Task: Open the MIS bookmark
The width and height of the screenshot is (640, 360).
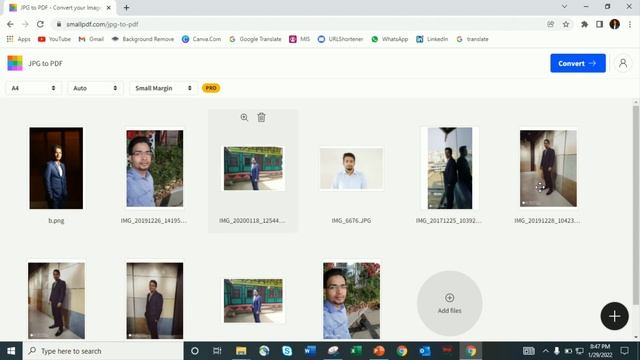Action: pyautogui.click(x=300, y=39)
